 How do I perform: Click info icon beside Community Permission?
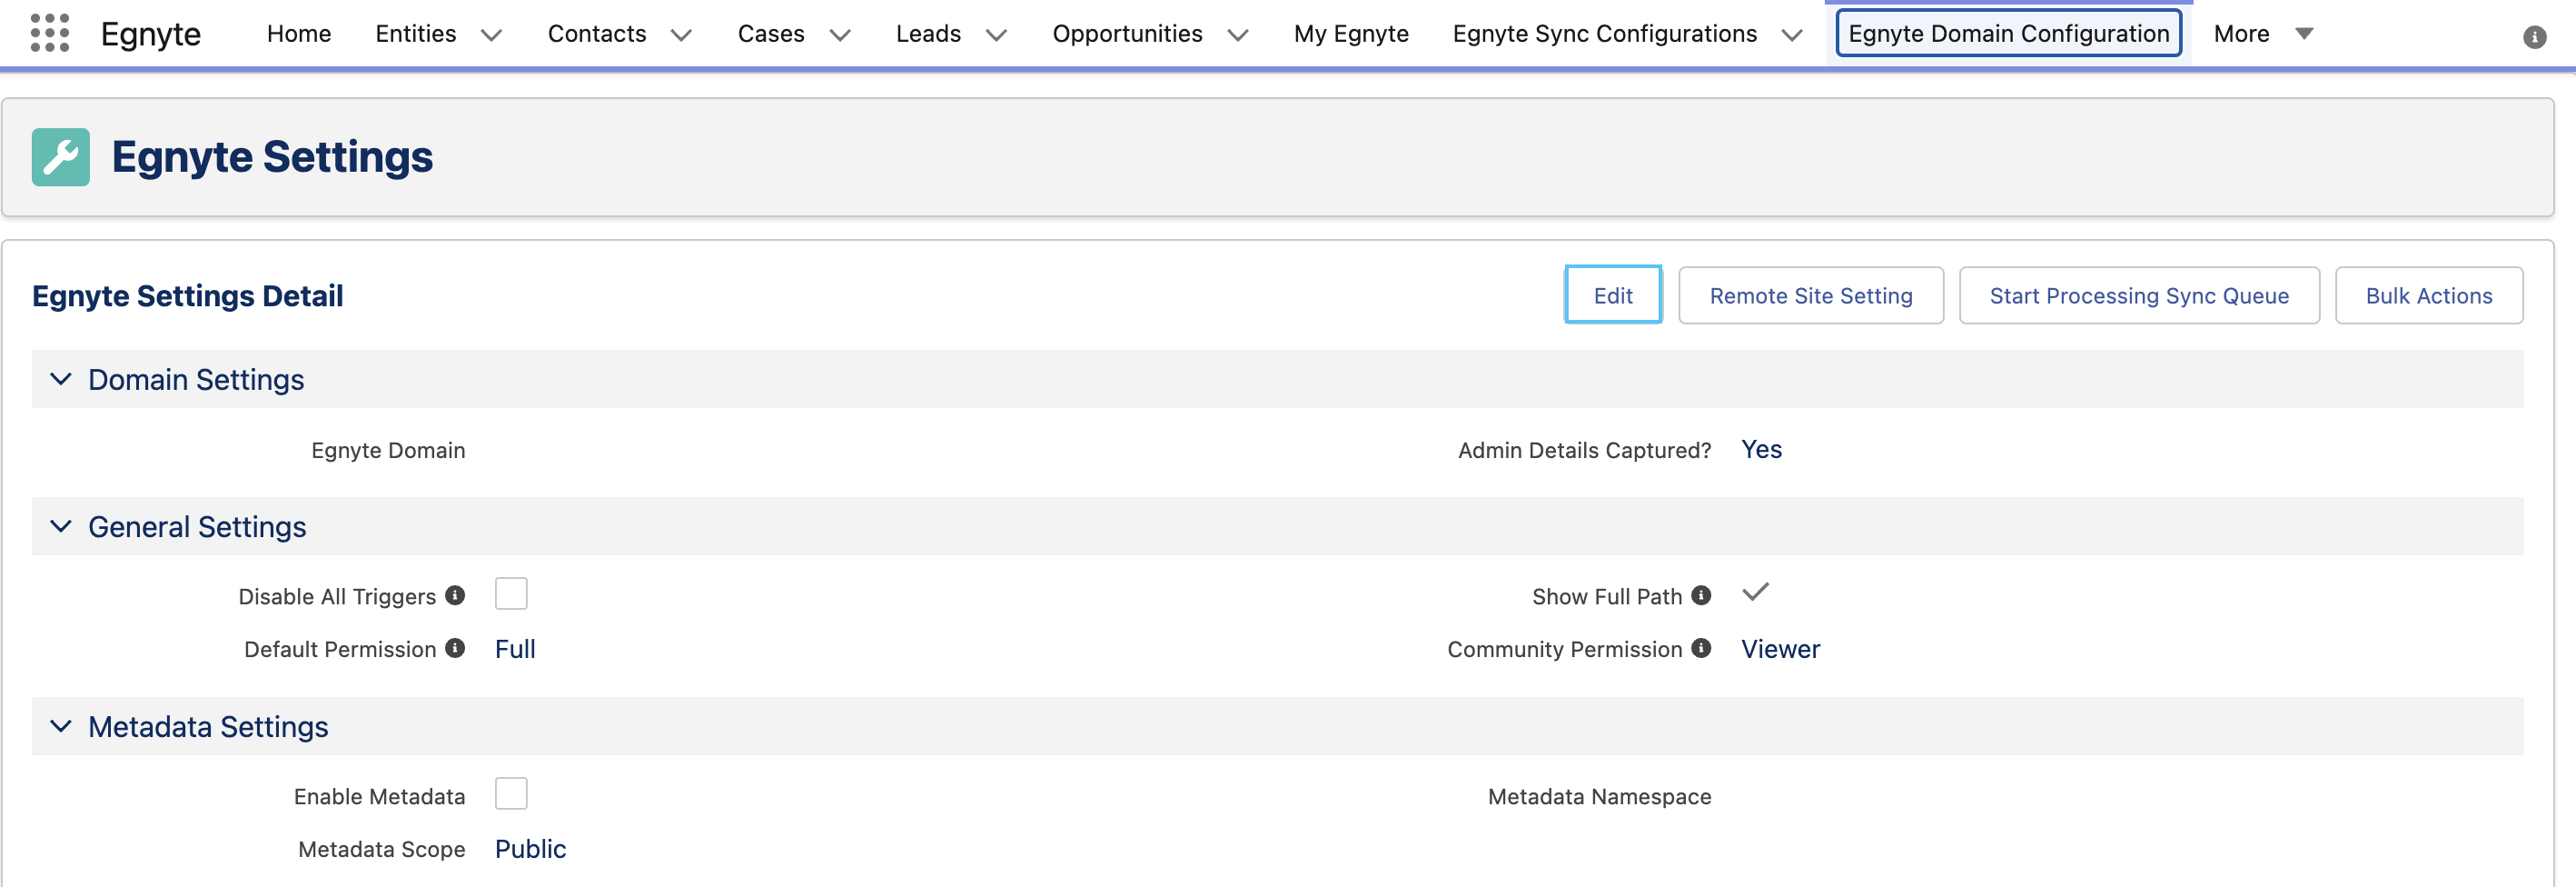point(1701,648)
